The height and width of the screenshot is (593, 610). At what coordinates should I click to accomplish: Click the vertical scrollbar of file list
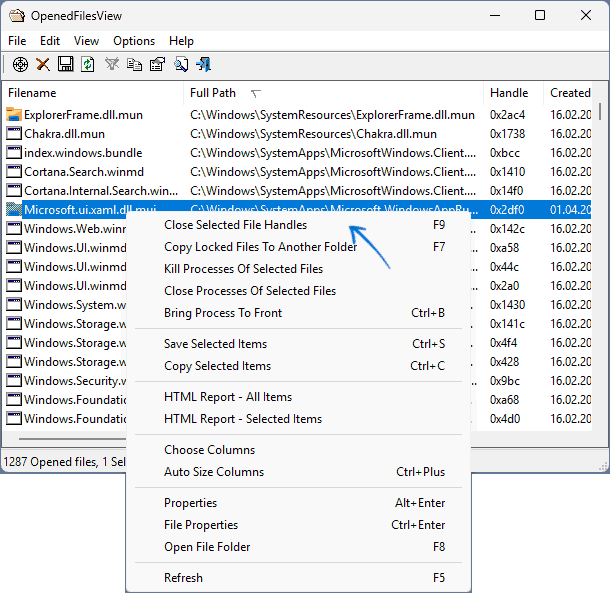tap(599, 250)
